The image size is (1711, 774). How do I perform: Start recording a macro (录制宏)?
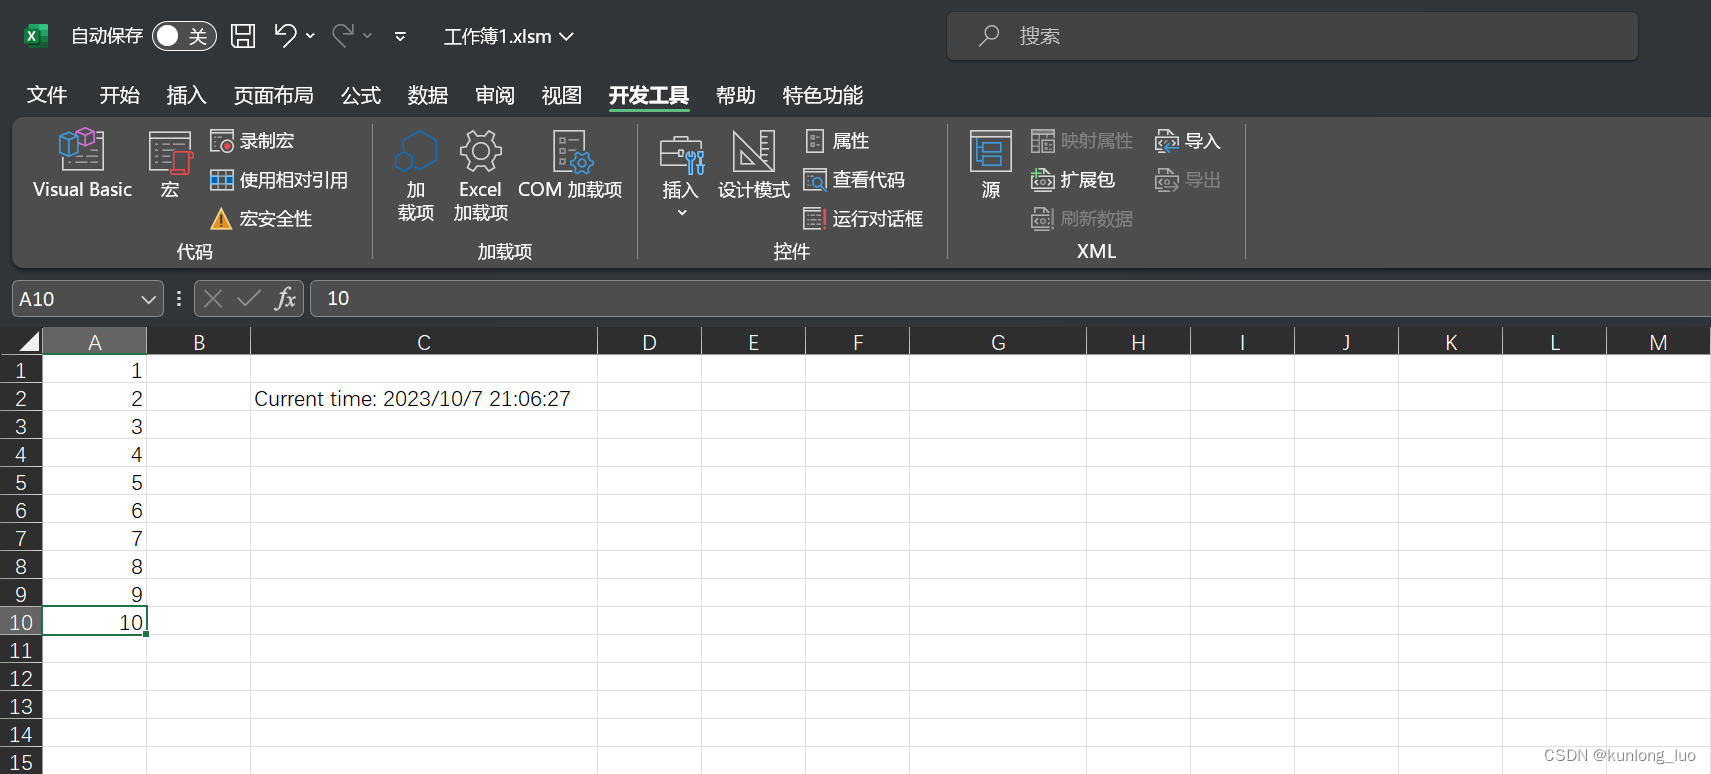click(252, 141)
